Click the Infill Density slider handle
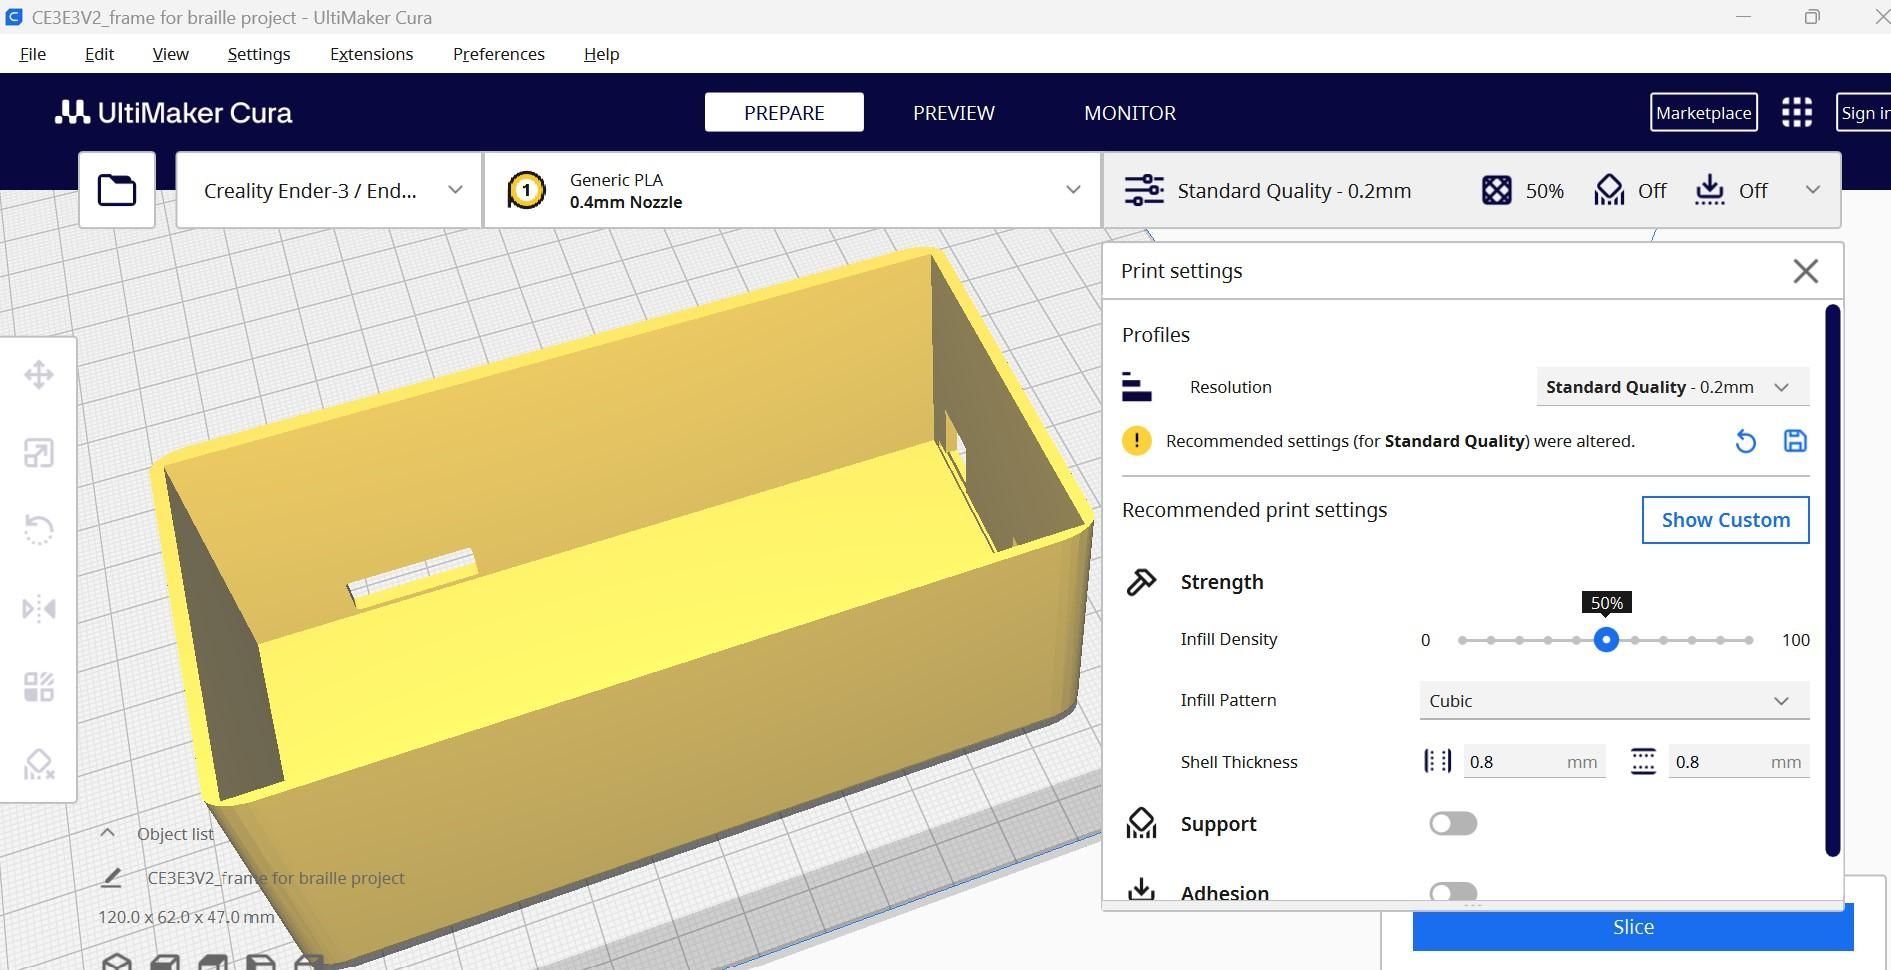This screenshot has height=970, width=1891. coord(1606,640)
